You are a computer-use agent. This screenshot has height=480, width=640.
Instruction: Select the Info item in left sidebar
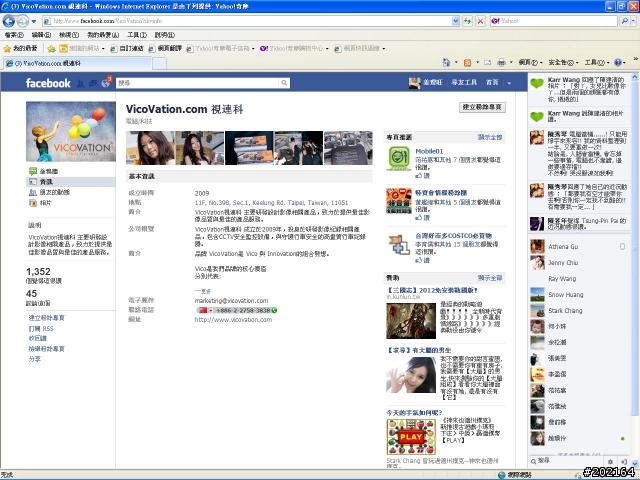pos(71,182)
